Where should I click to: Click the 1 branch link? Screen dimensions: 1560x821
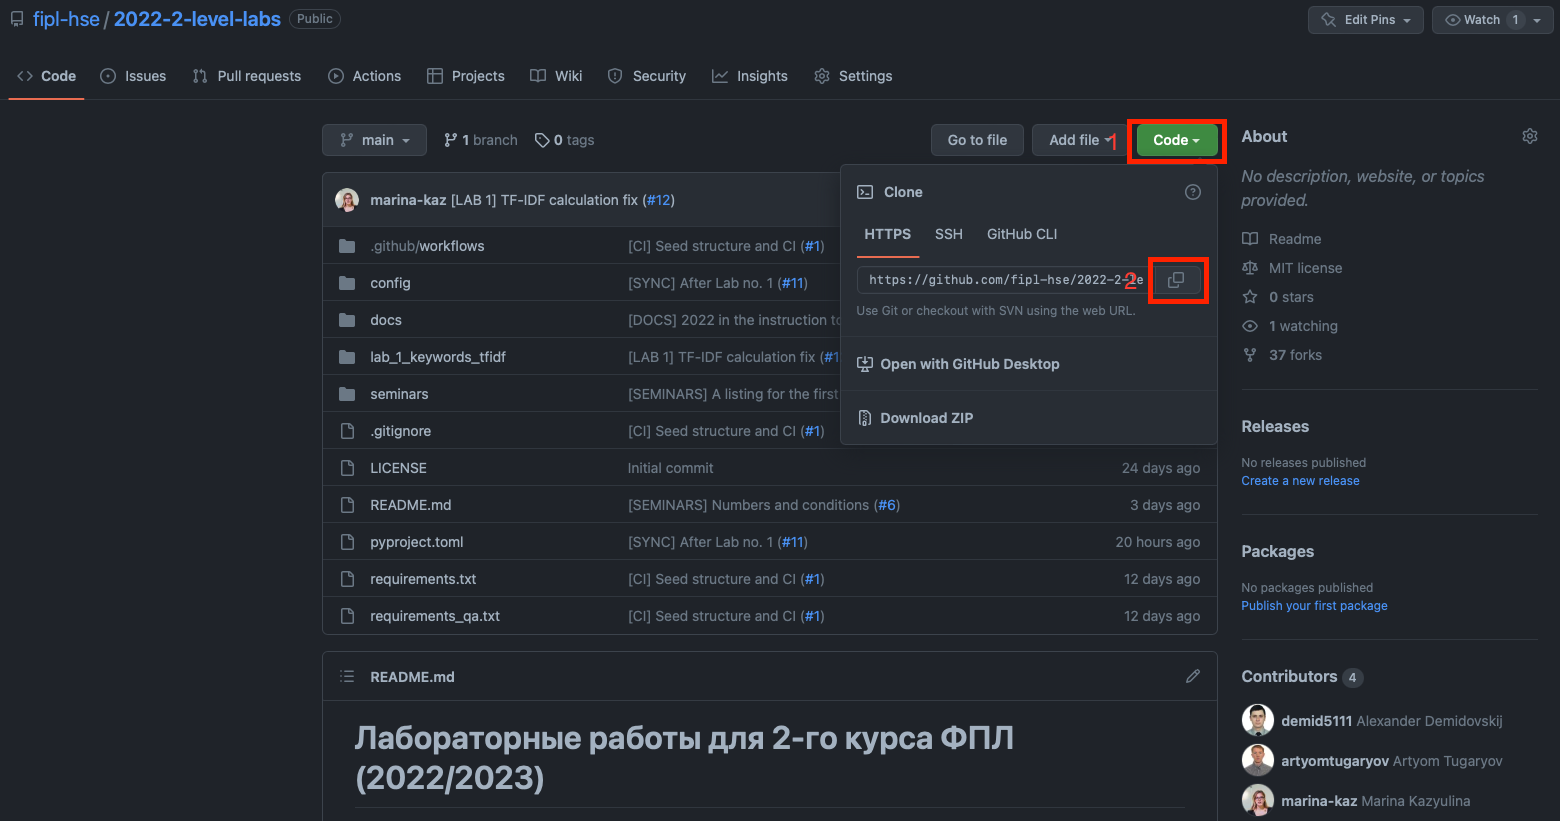coord(481,140)
